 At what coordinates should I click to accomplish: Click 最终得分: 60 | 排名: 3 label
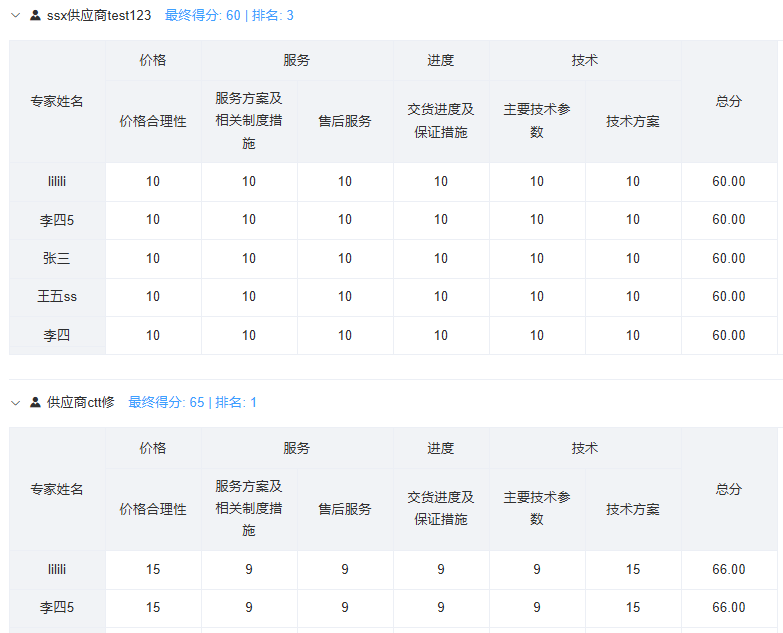pos(229,15)
